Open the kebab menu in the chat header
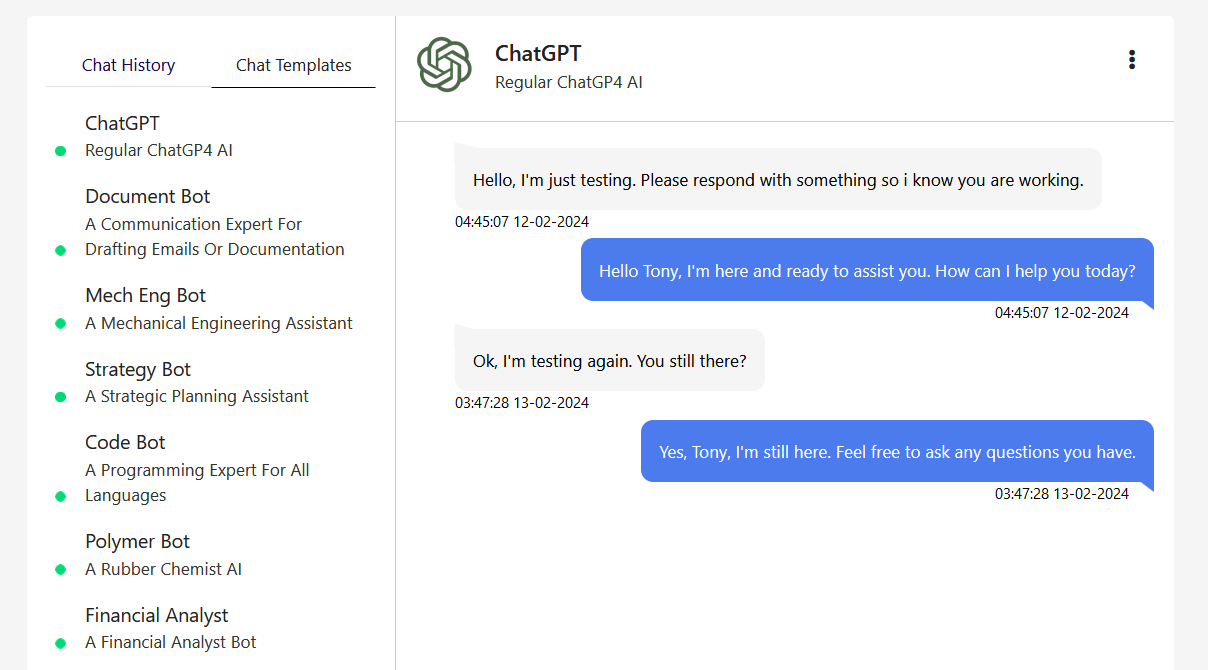This screenshot has width=1208, height=670. (1131, 59)
